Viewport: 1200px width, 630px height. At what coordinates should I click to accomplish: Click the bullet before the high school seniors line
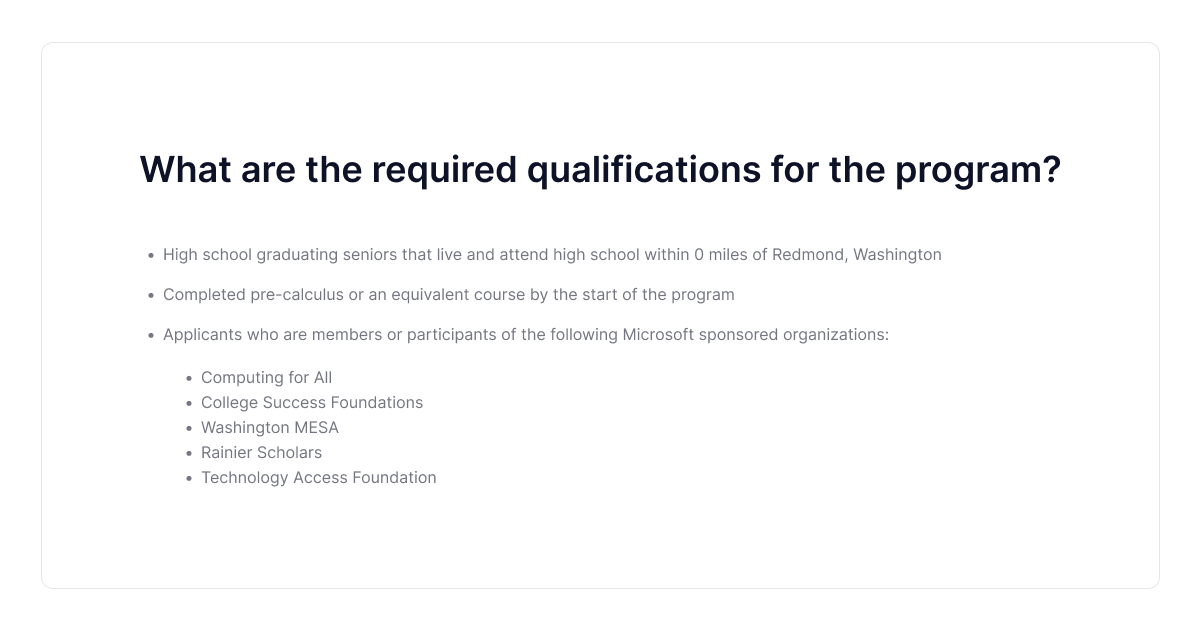pyautogui.click(x=150, y=255)
